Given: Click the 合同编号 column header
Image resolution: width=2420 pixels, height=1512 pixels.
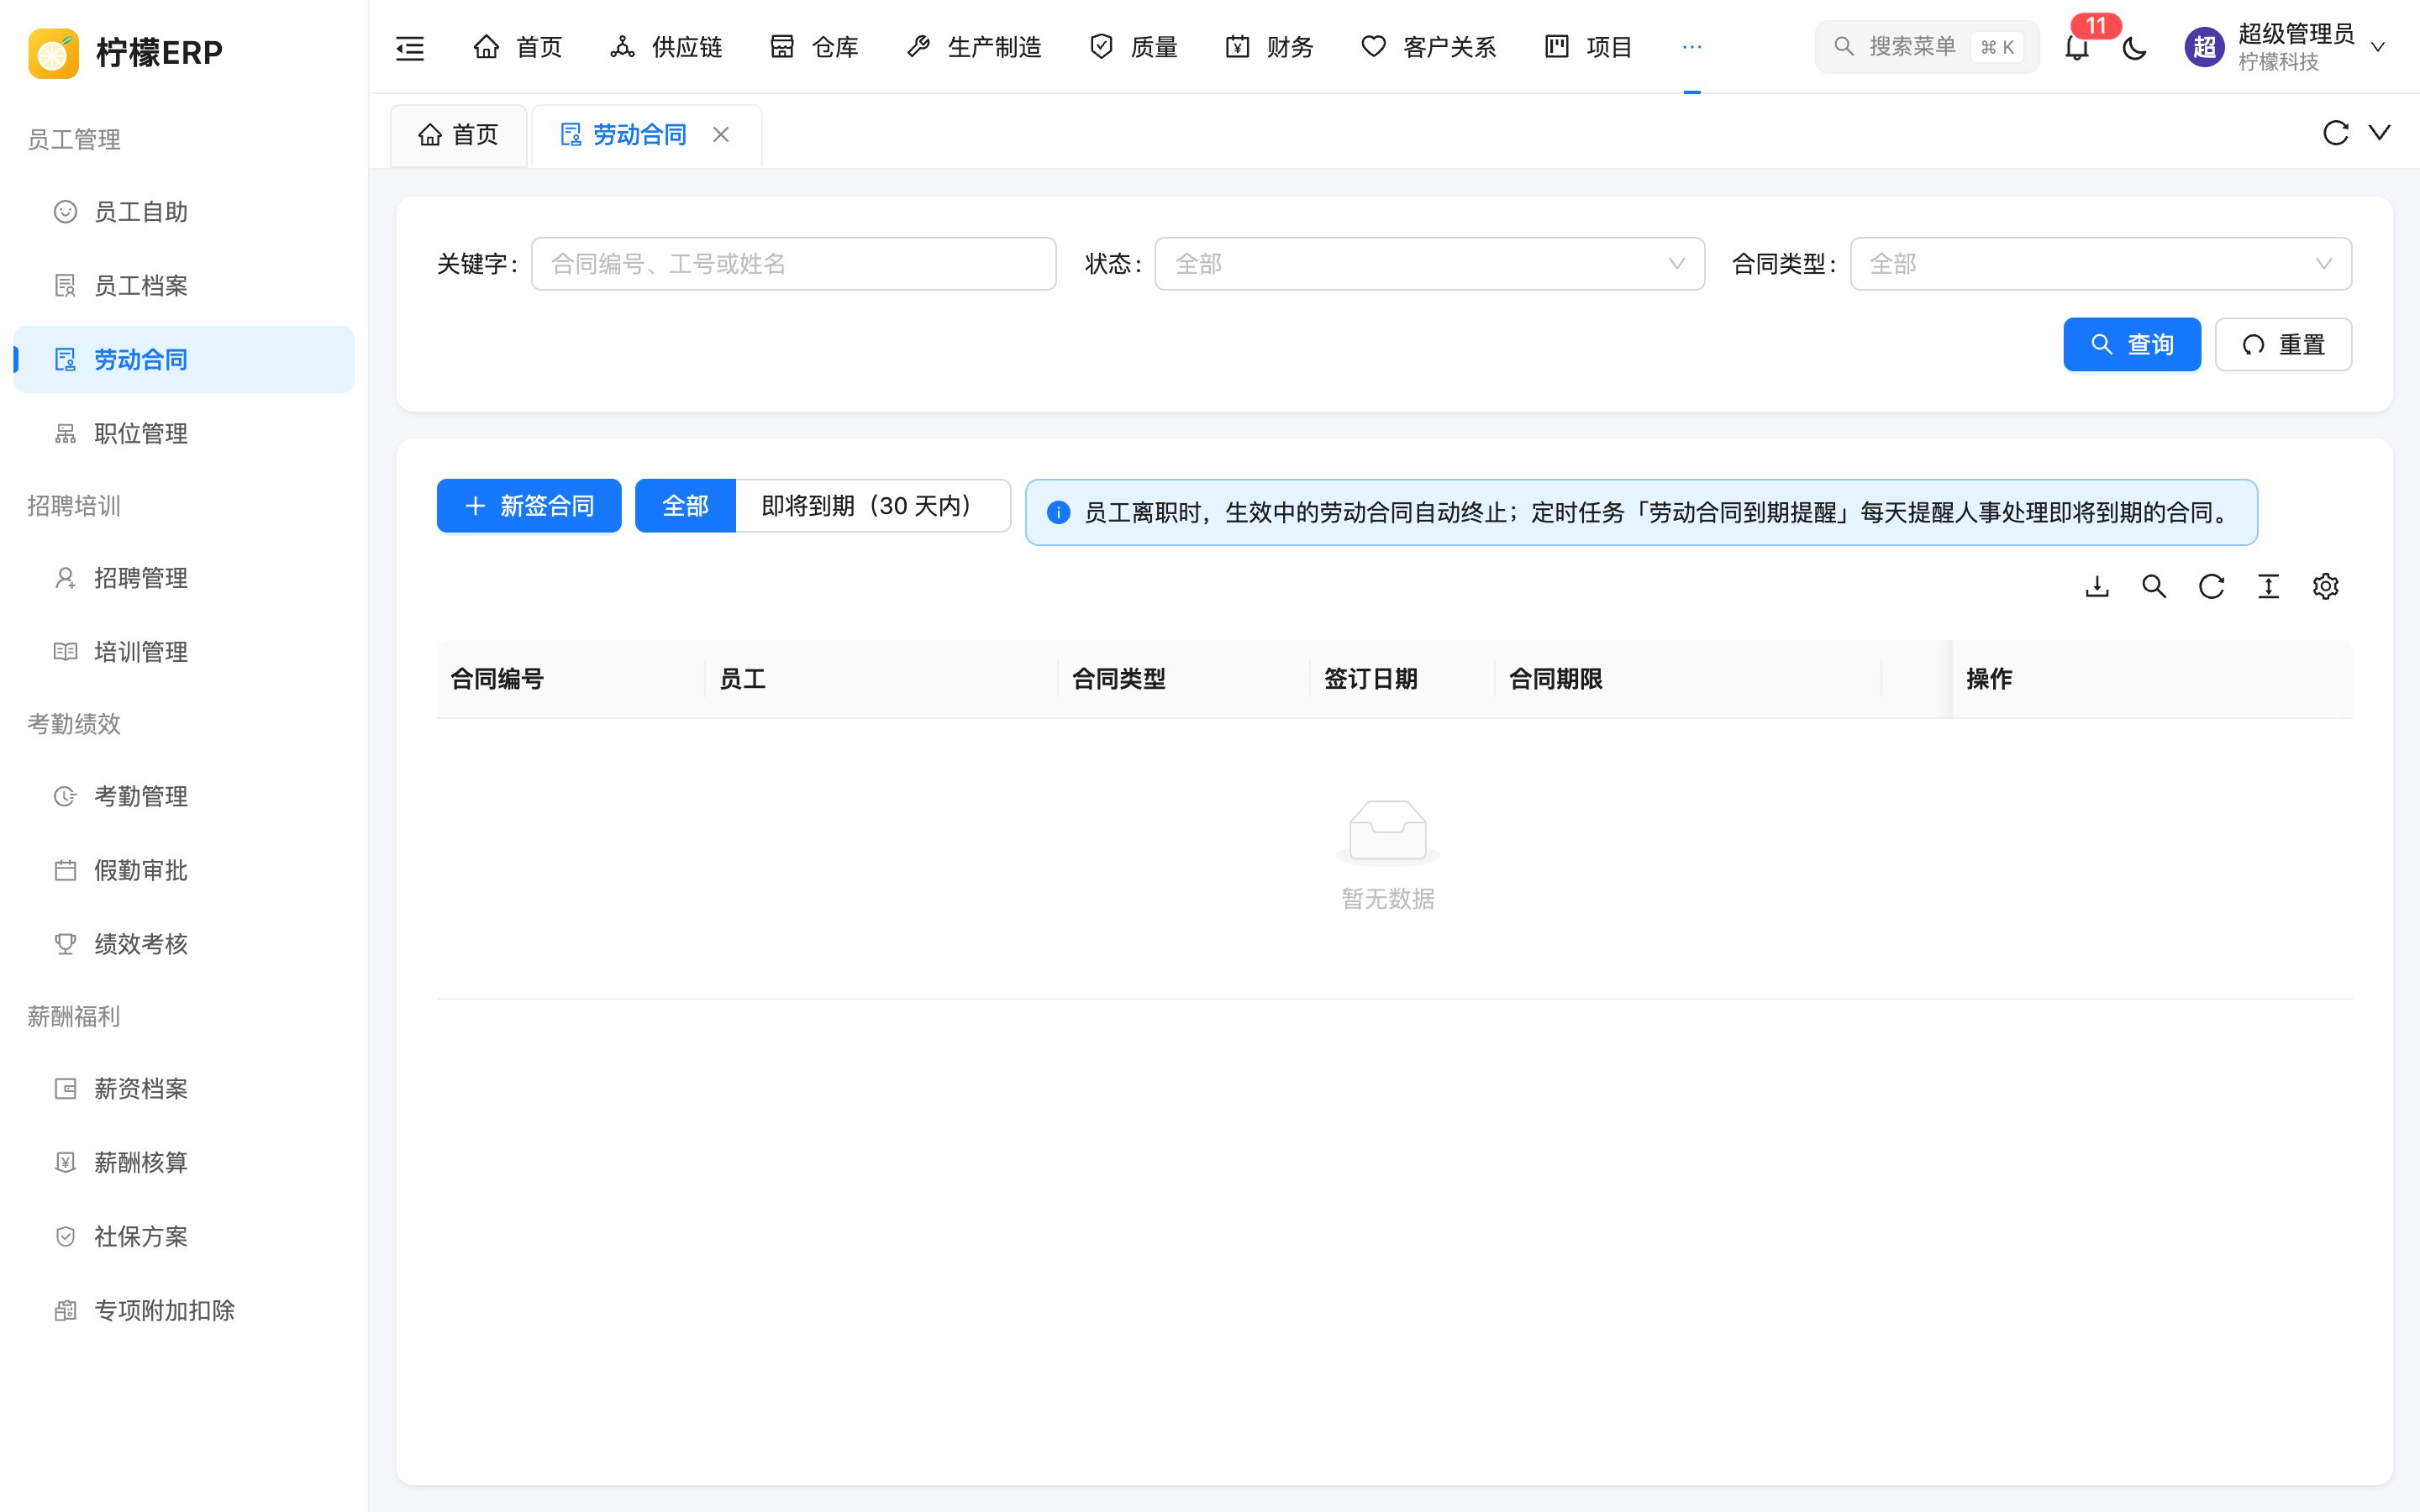Looking at the screenshot, I should click(571, 679).
